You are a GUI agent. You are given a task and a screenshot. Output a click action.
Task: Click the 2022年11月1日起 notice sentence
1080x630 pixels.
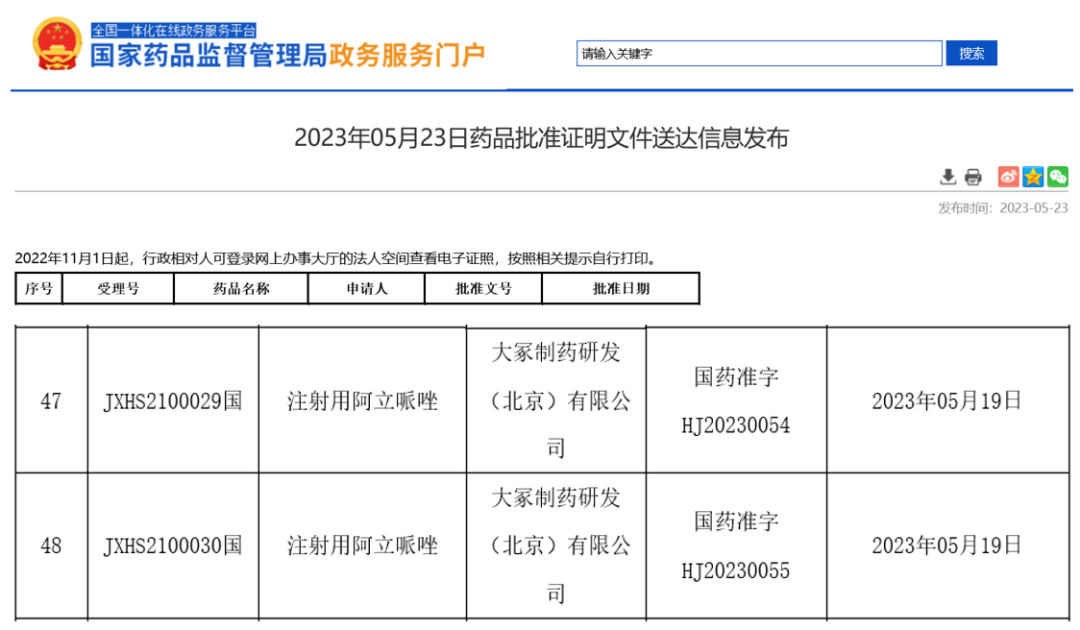pyautogui.click(x=337, y=259)
